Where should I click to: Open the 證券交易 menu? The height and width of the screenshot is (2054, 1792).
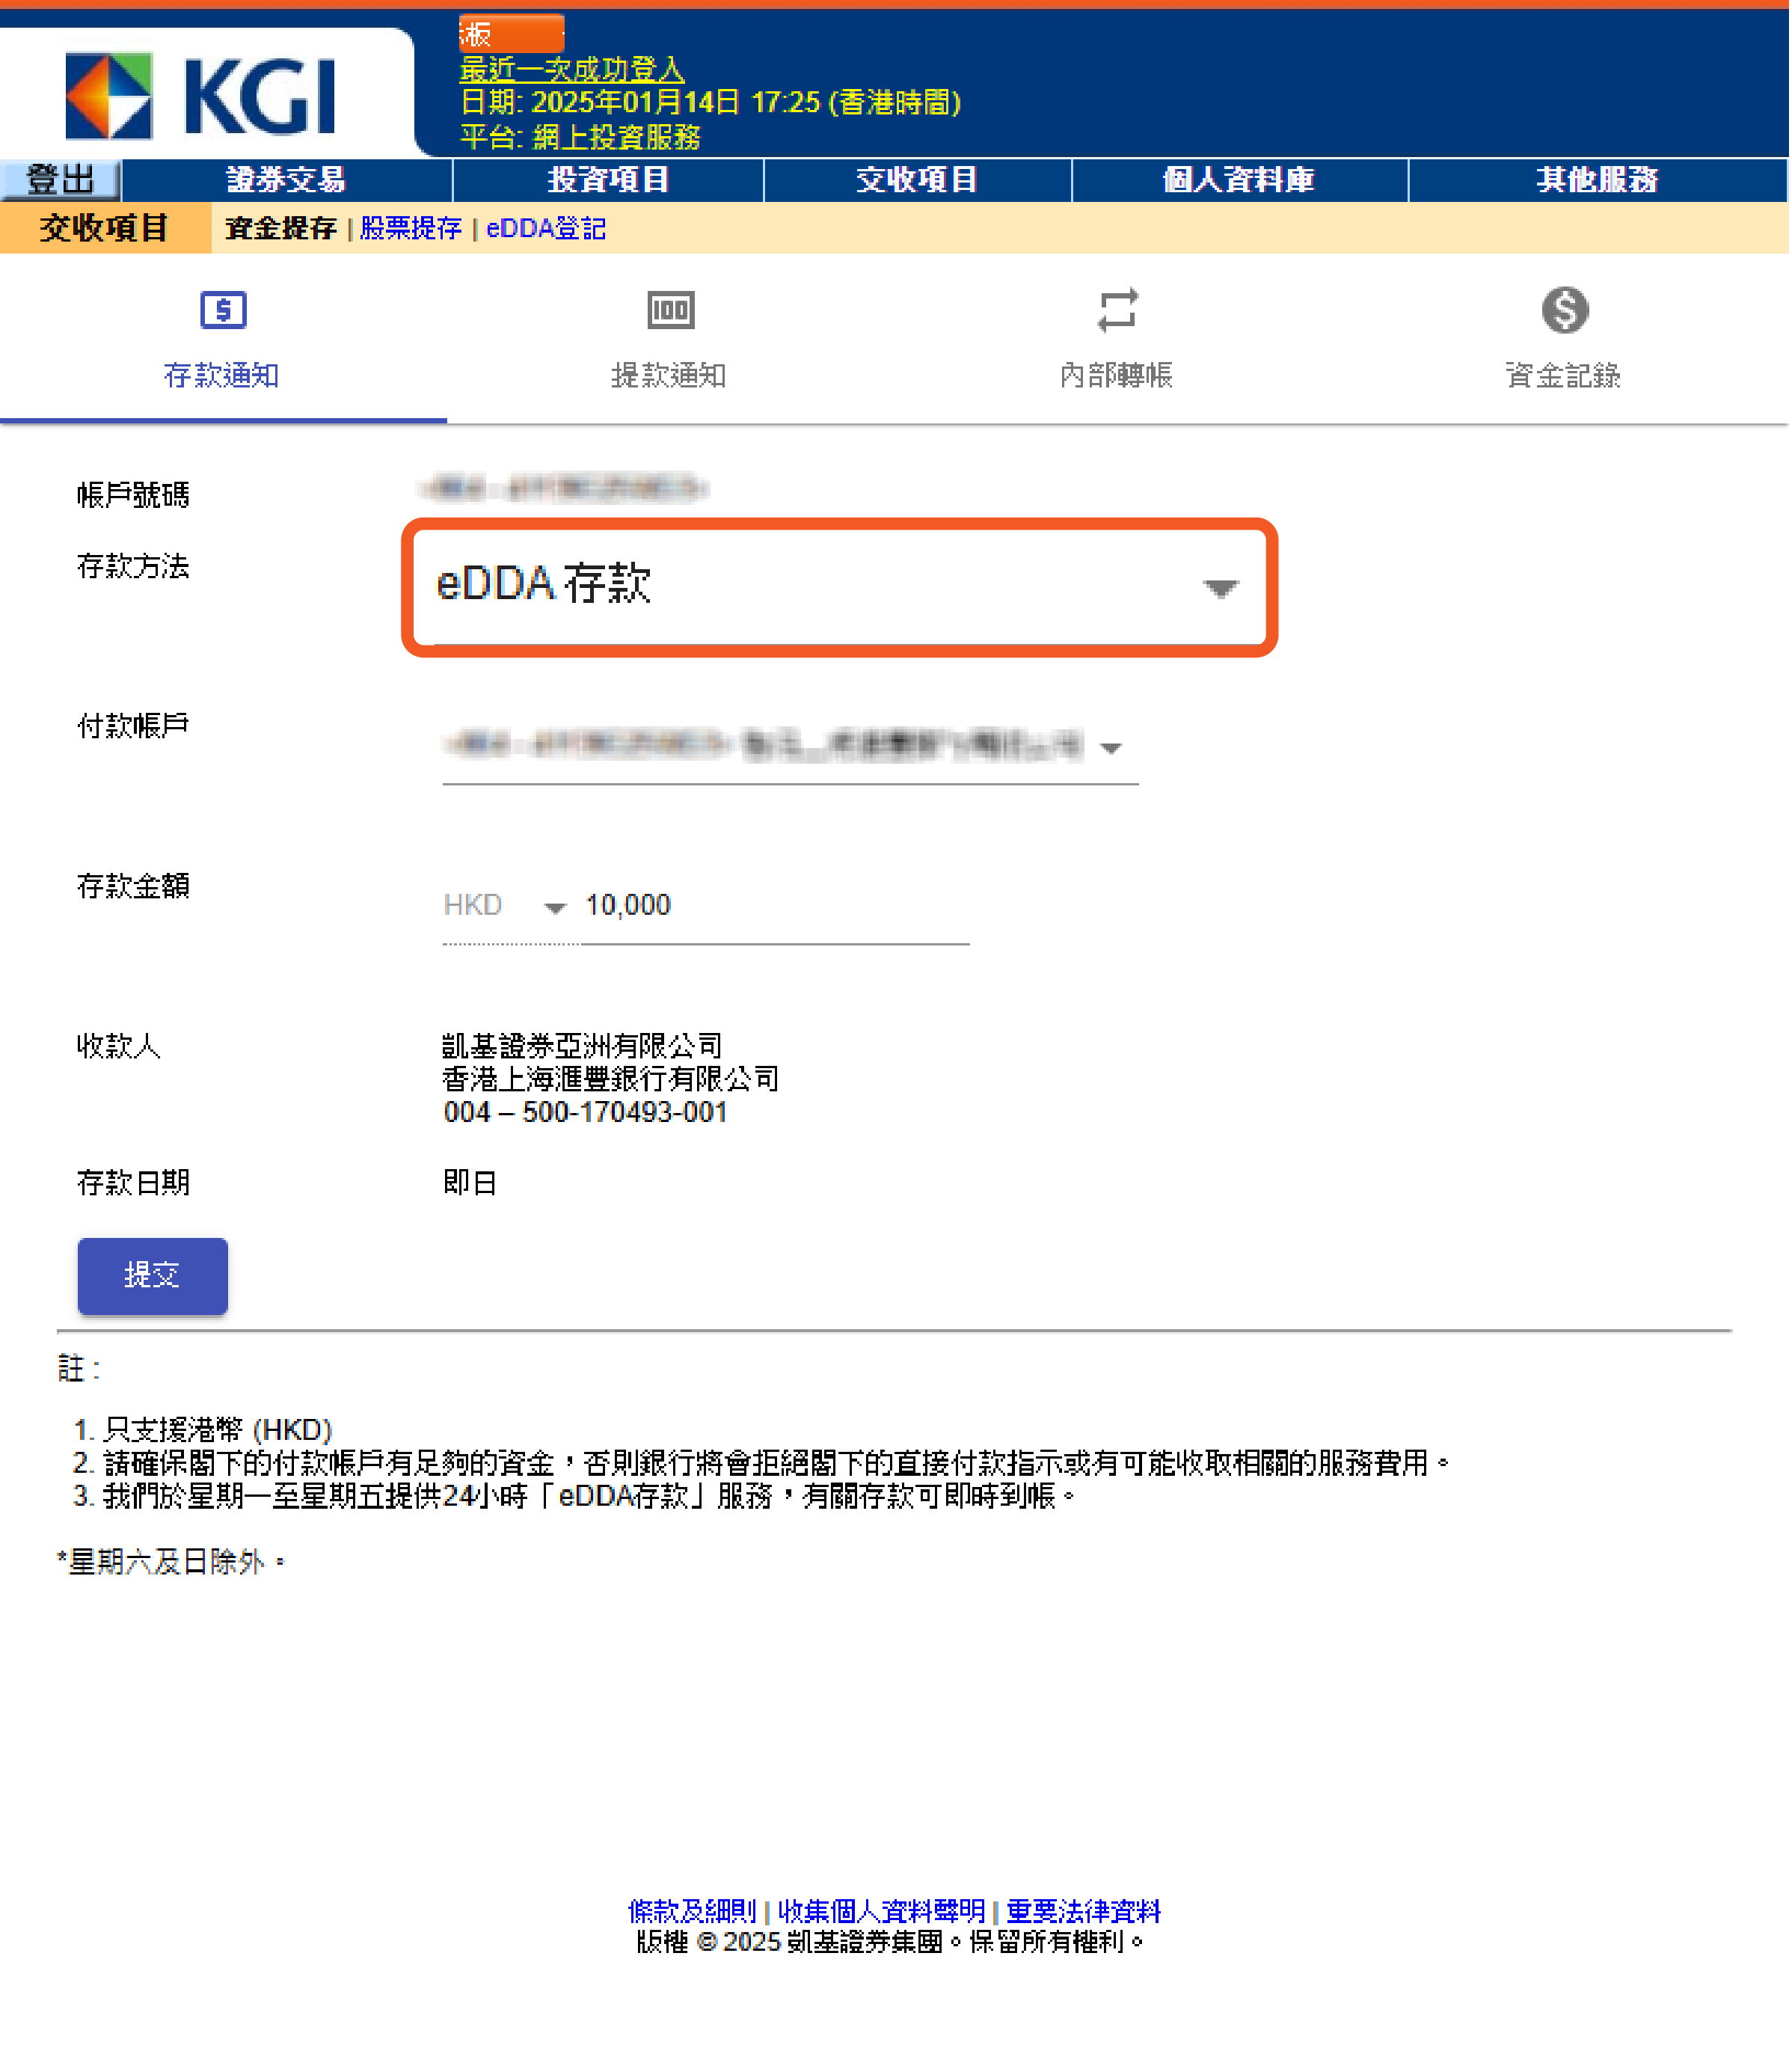tap(288, 180)
